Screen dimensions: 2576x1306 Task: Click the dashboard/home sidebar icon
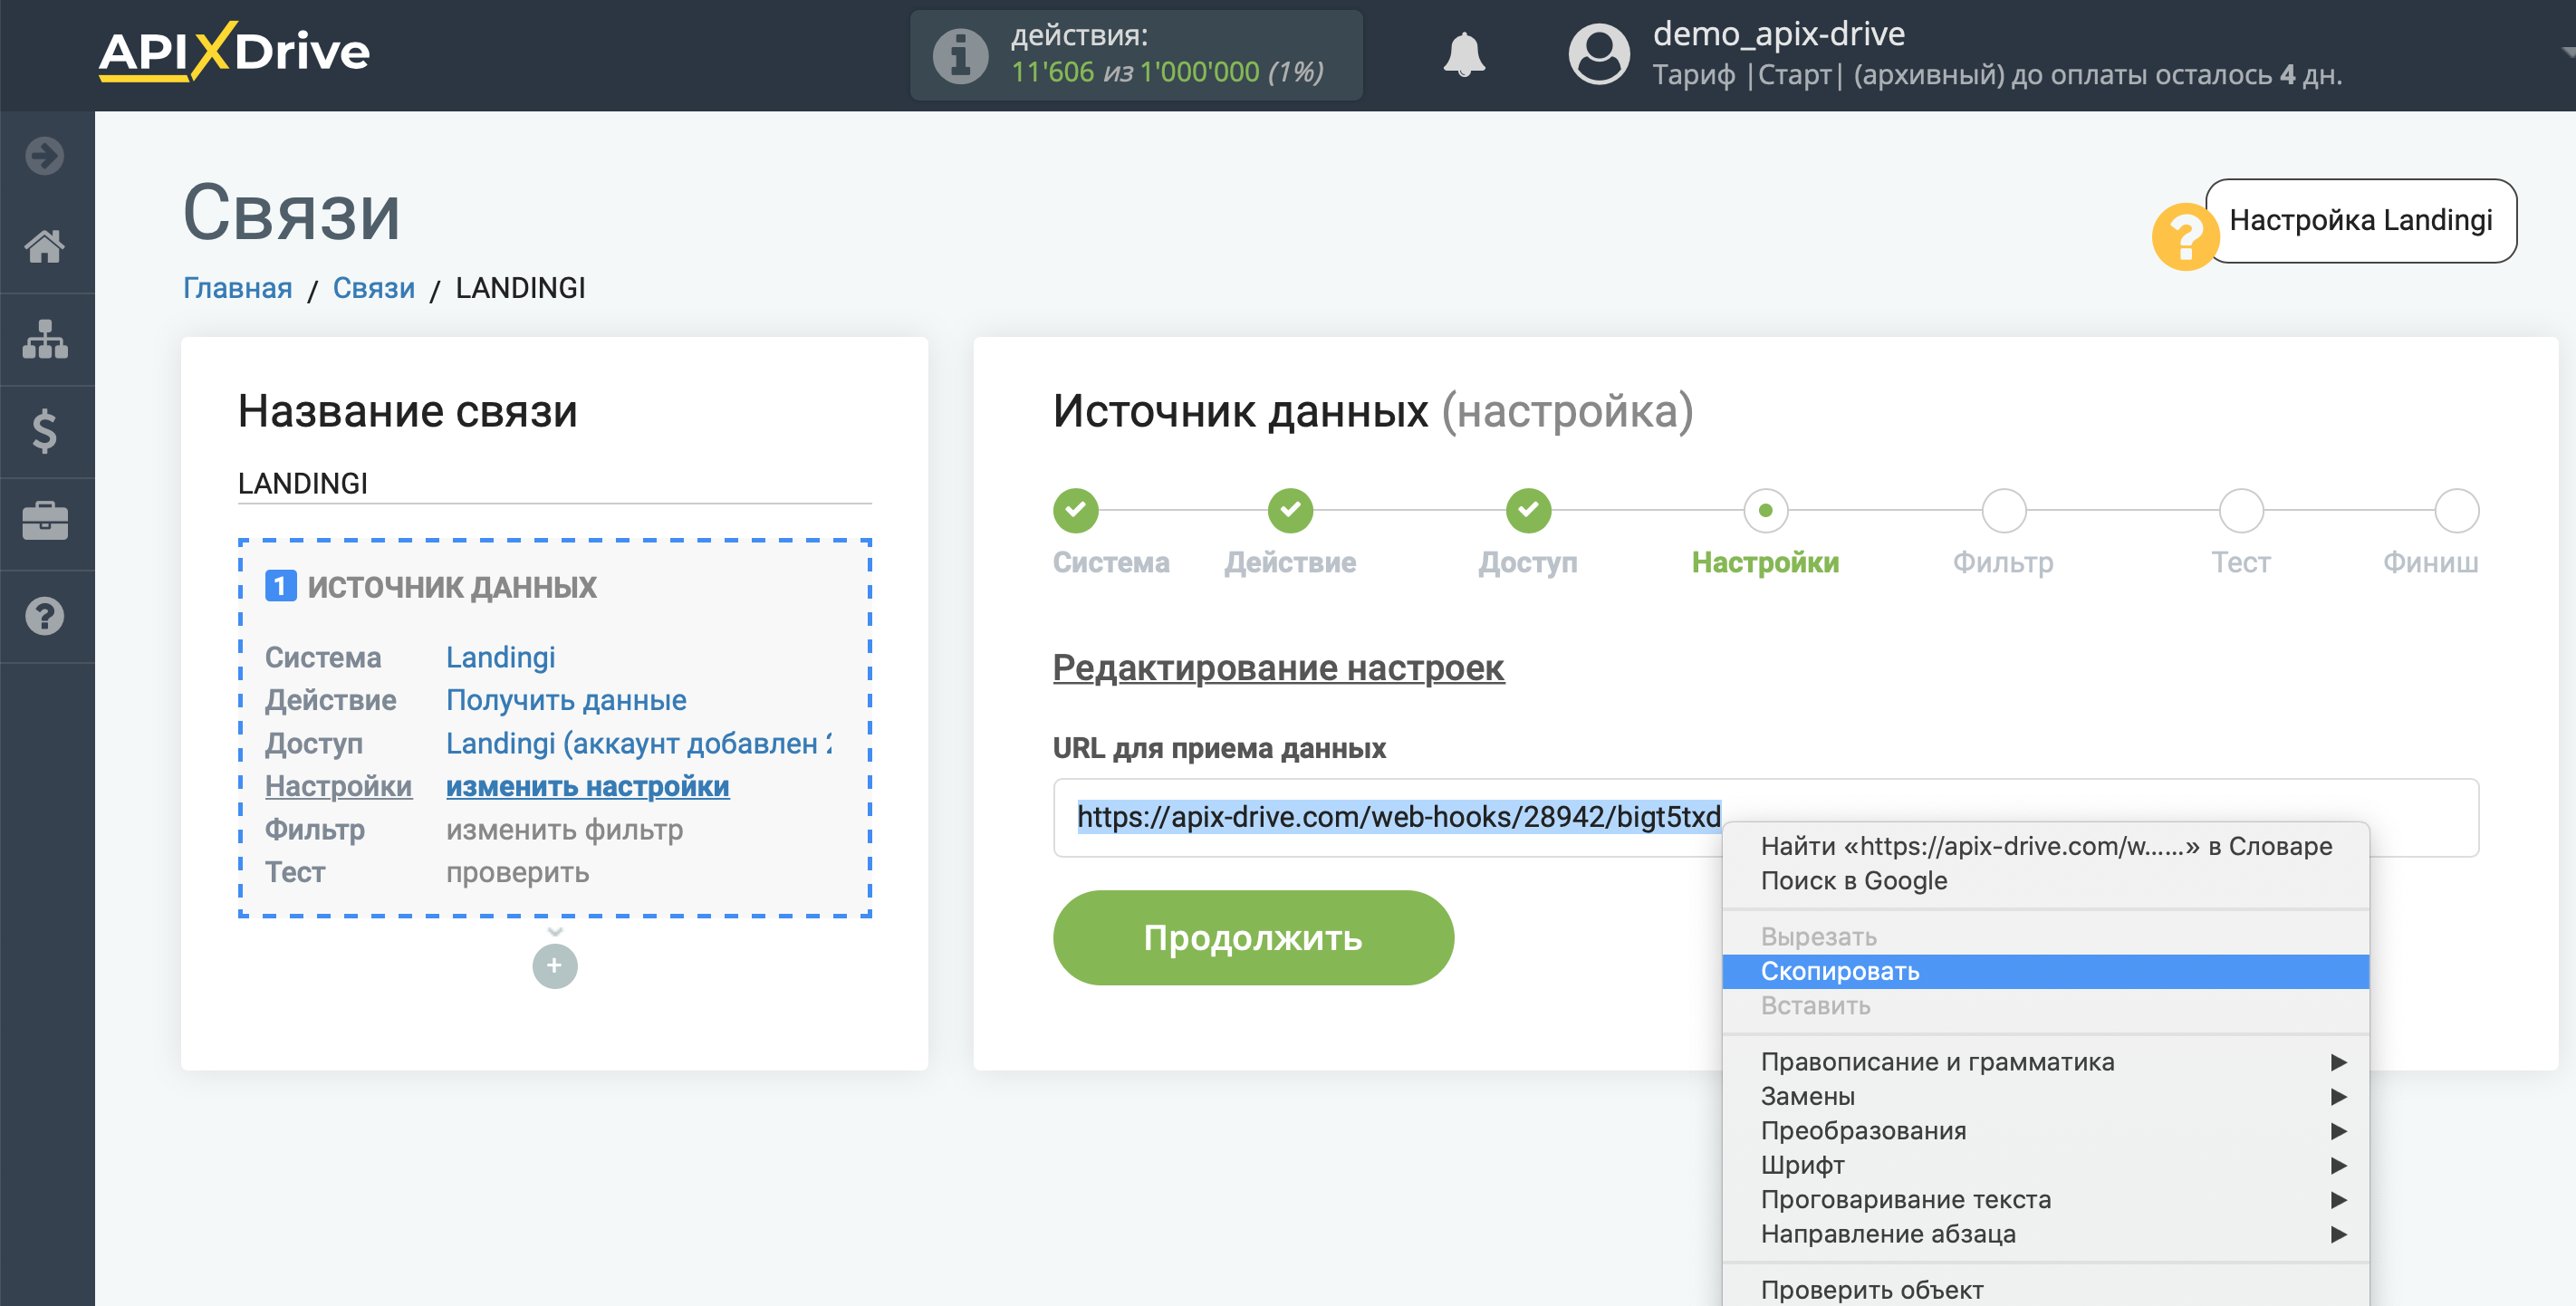[46, 245]
